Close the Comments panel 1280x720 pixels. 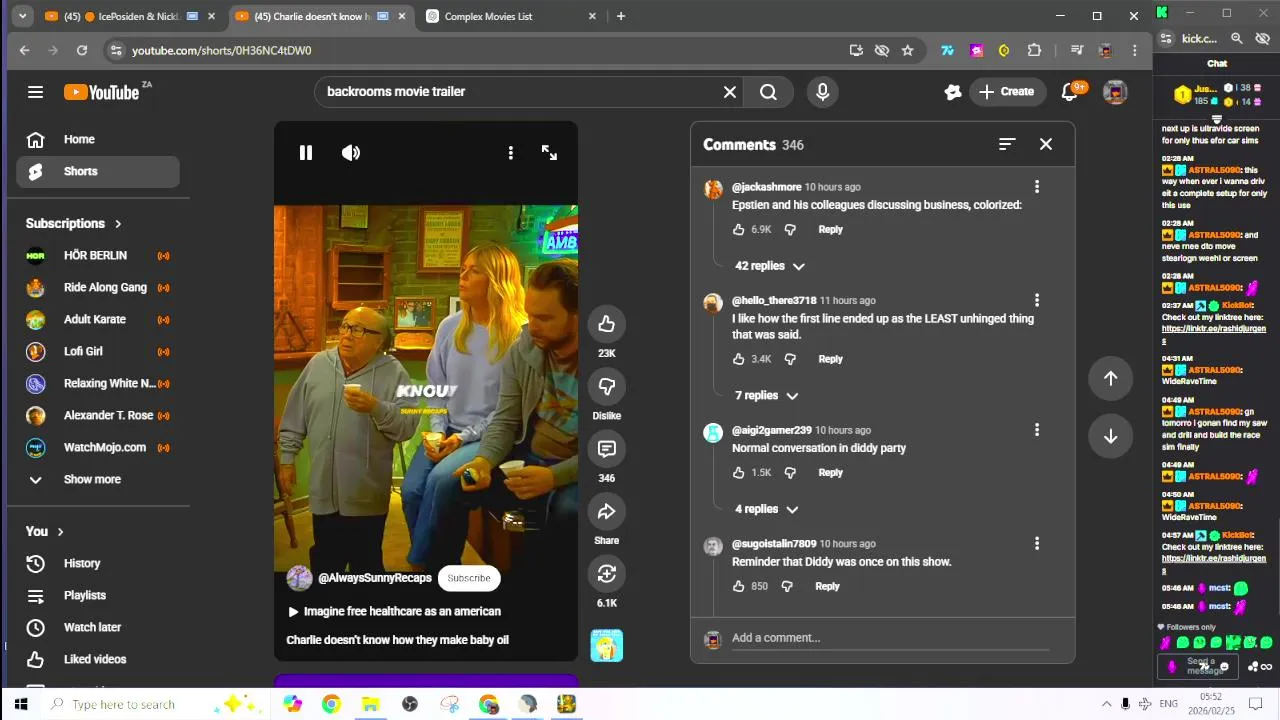(x=1046, y=145)
